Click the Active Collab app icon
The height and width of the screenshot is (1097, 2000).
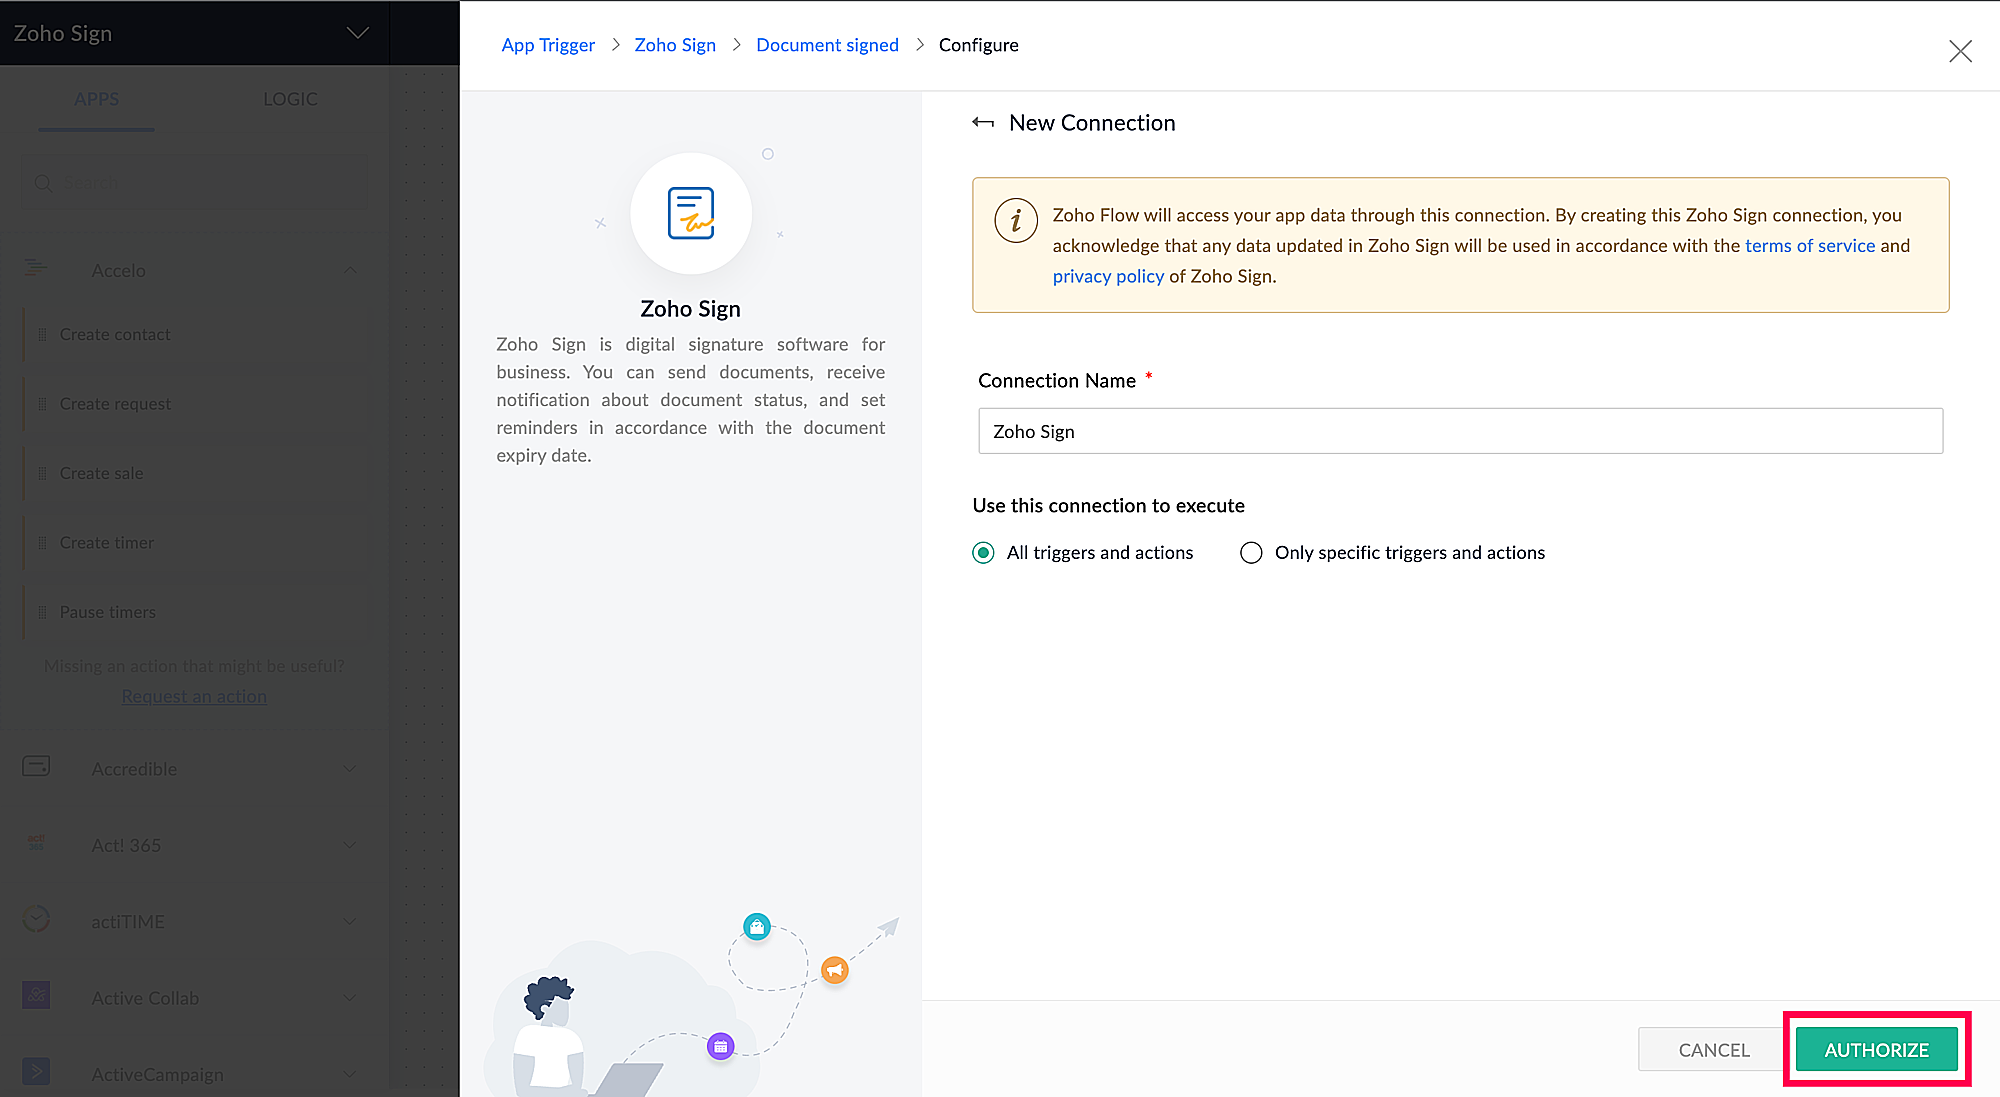(x=36, y=996)
